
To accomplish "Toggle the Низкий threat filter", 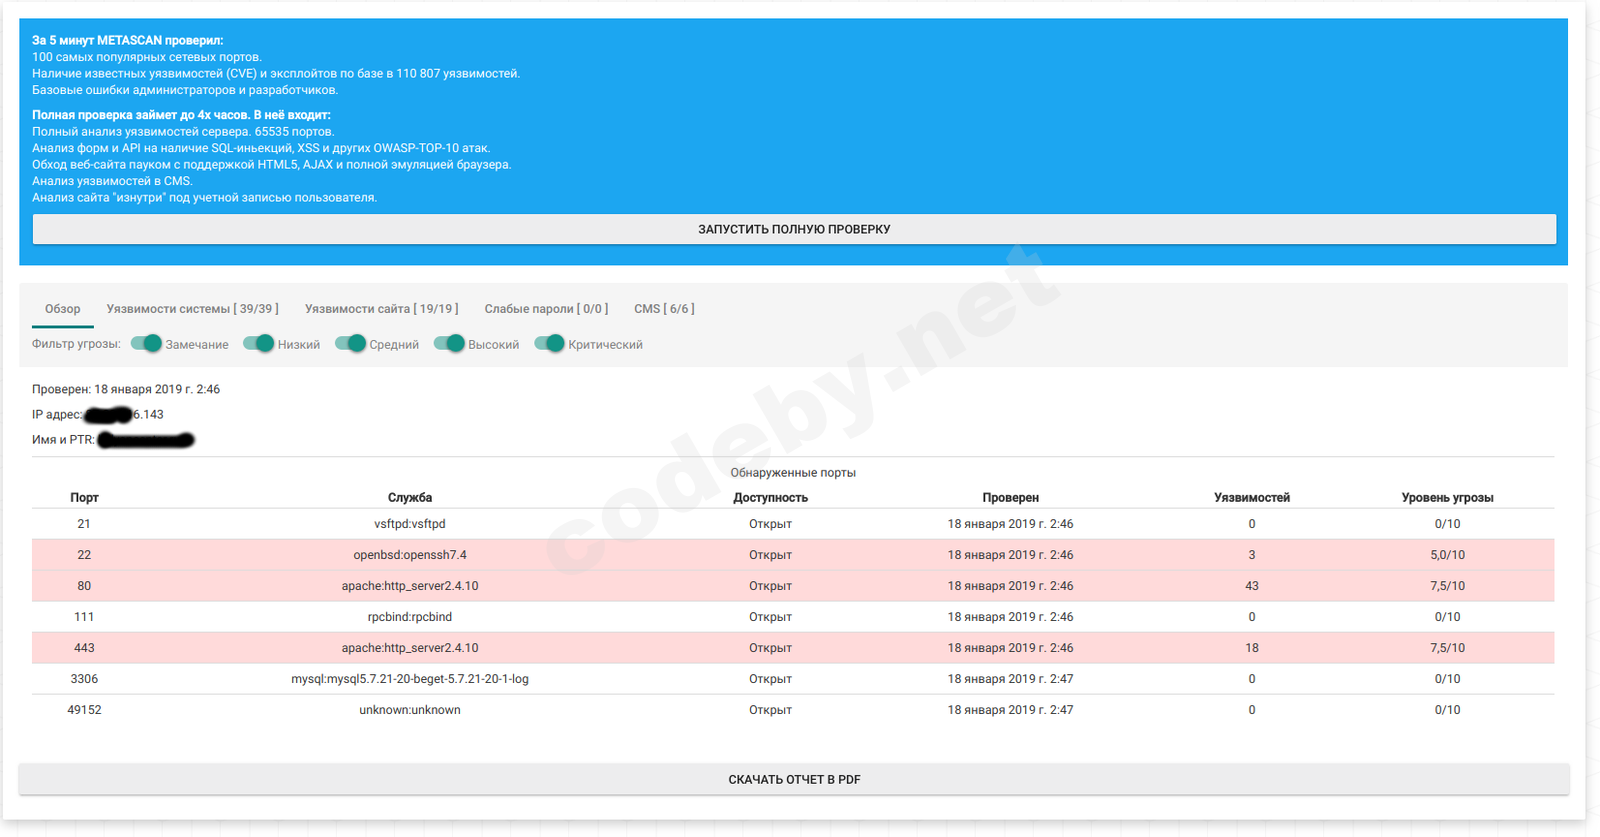I will pyautogui.click(x=258, y=344).
